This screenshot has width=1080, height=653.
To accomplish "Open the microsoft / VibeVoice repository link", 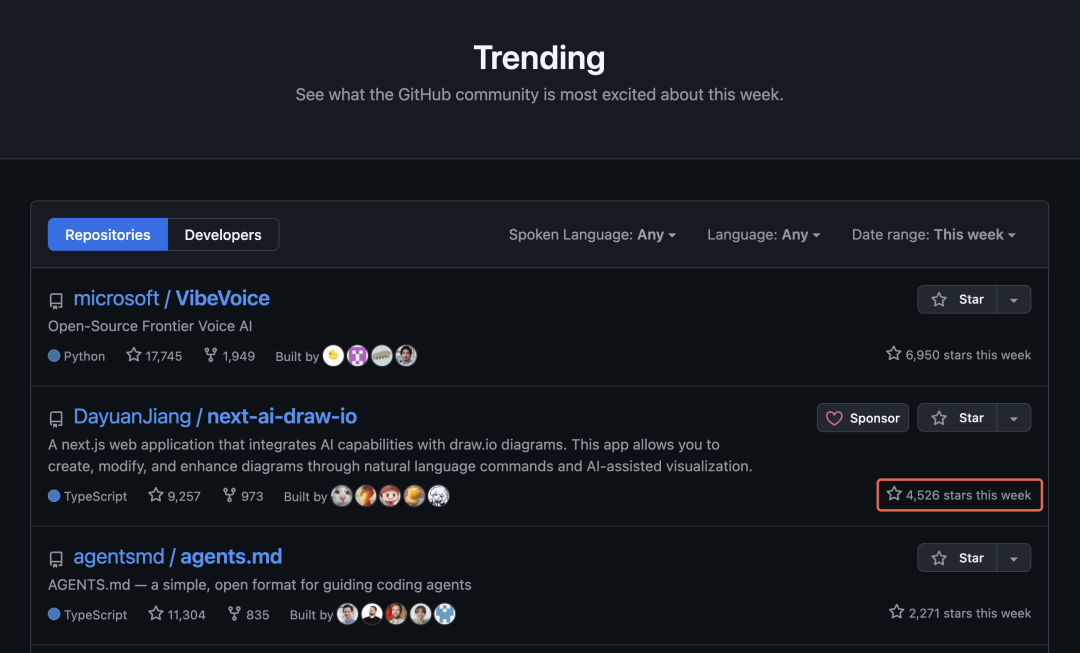I will (171, 298).
